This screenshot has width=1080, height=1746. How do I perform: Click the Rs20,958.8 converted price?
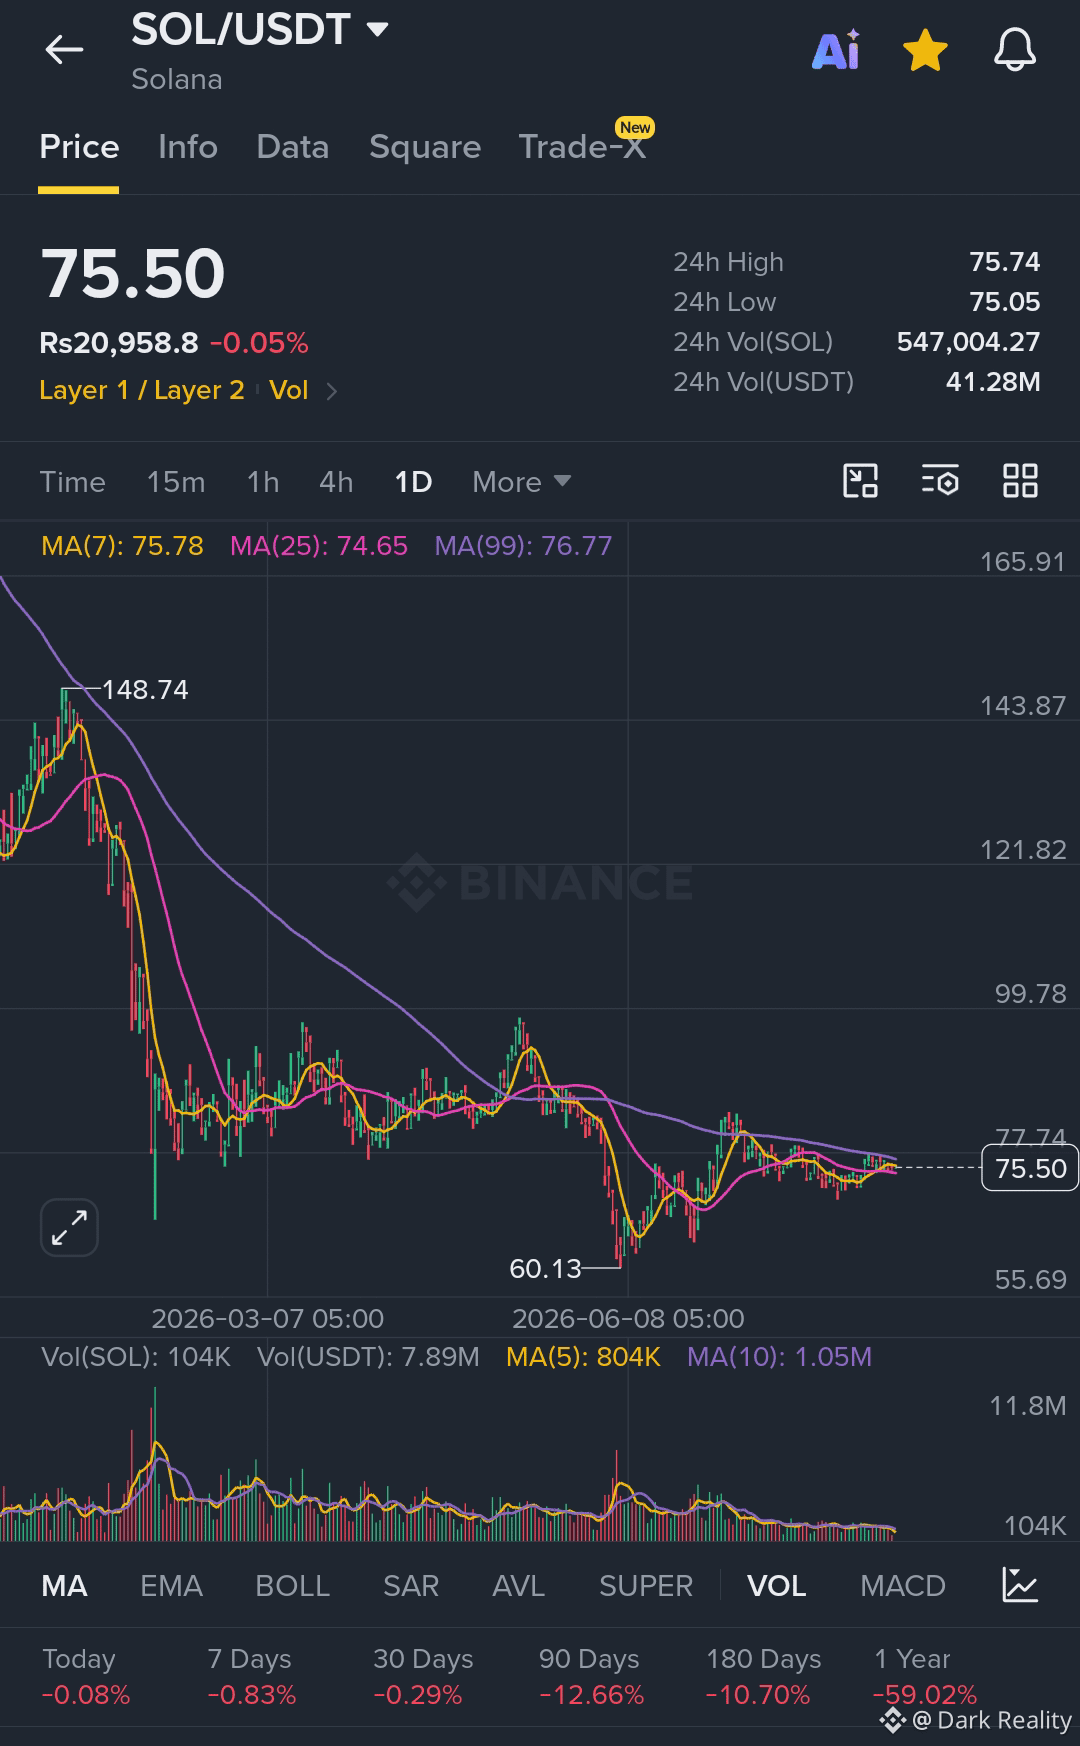click(119, 343)
